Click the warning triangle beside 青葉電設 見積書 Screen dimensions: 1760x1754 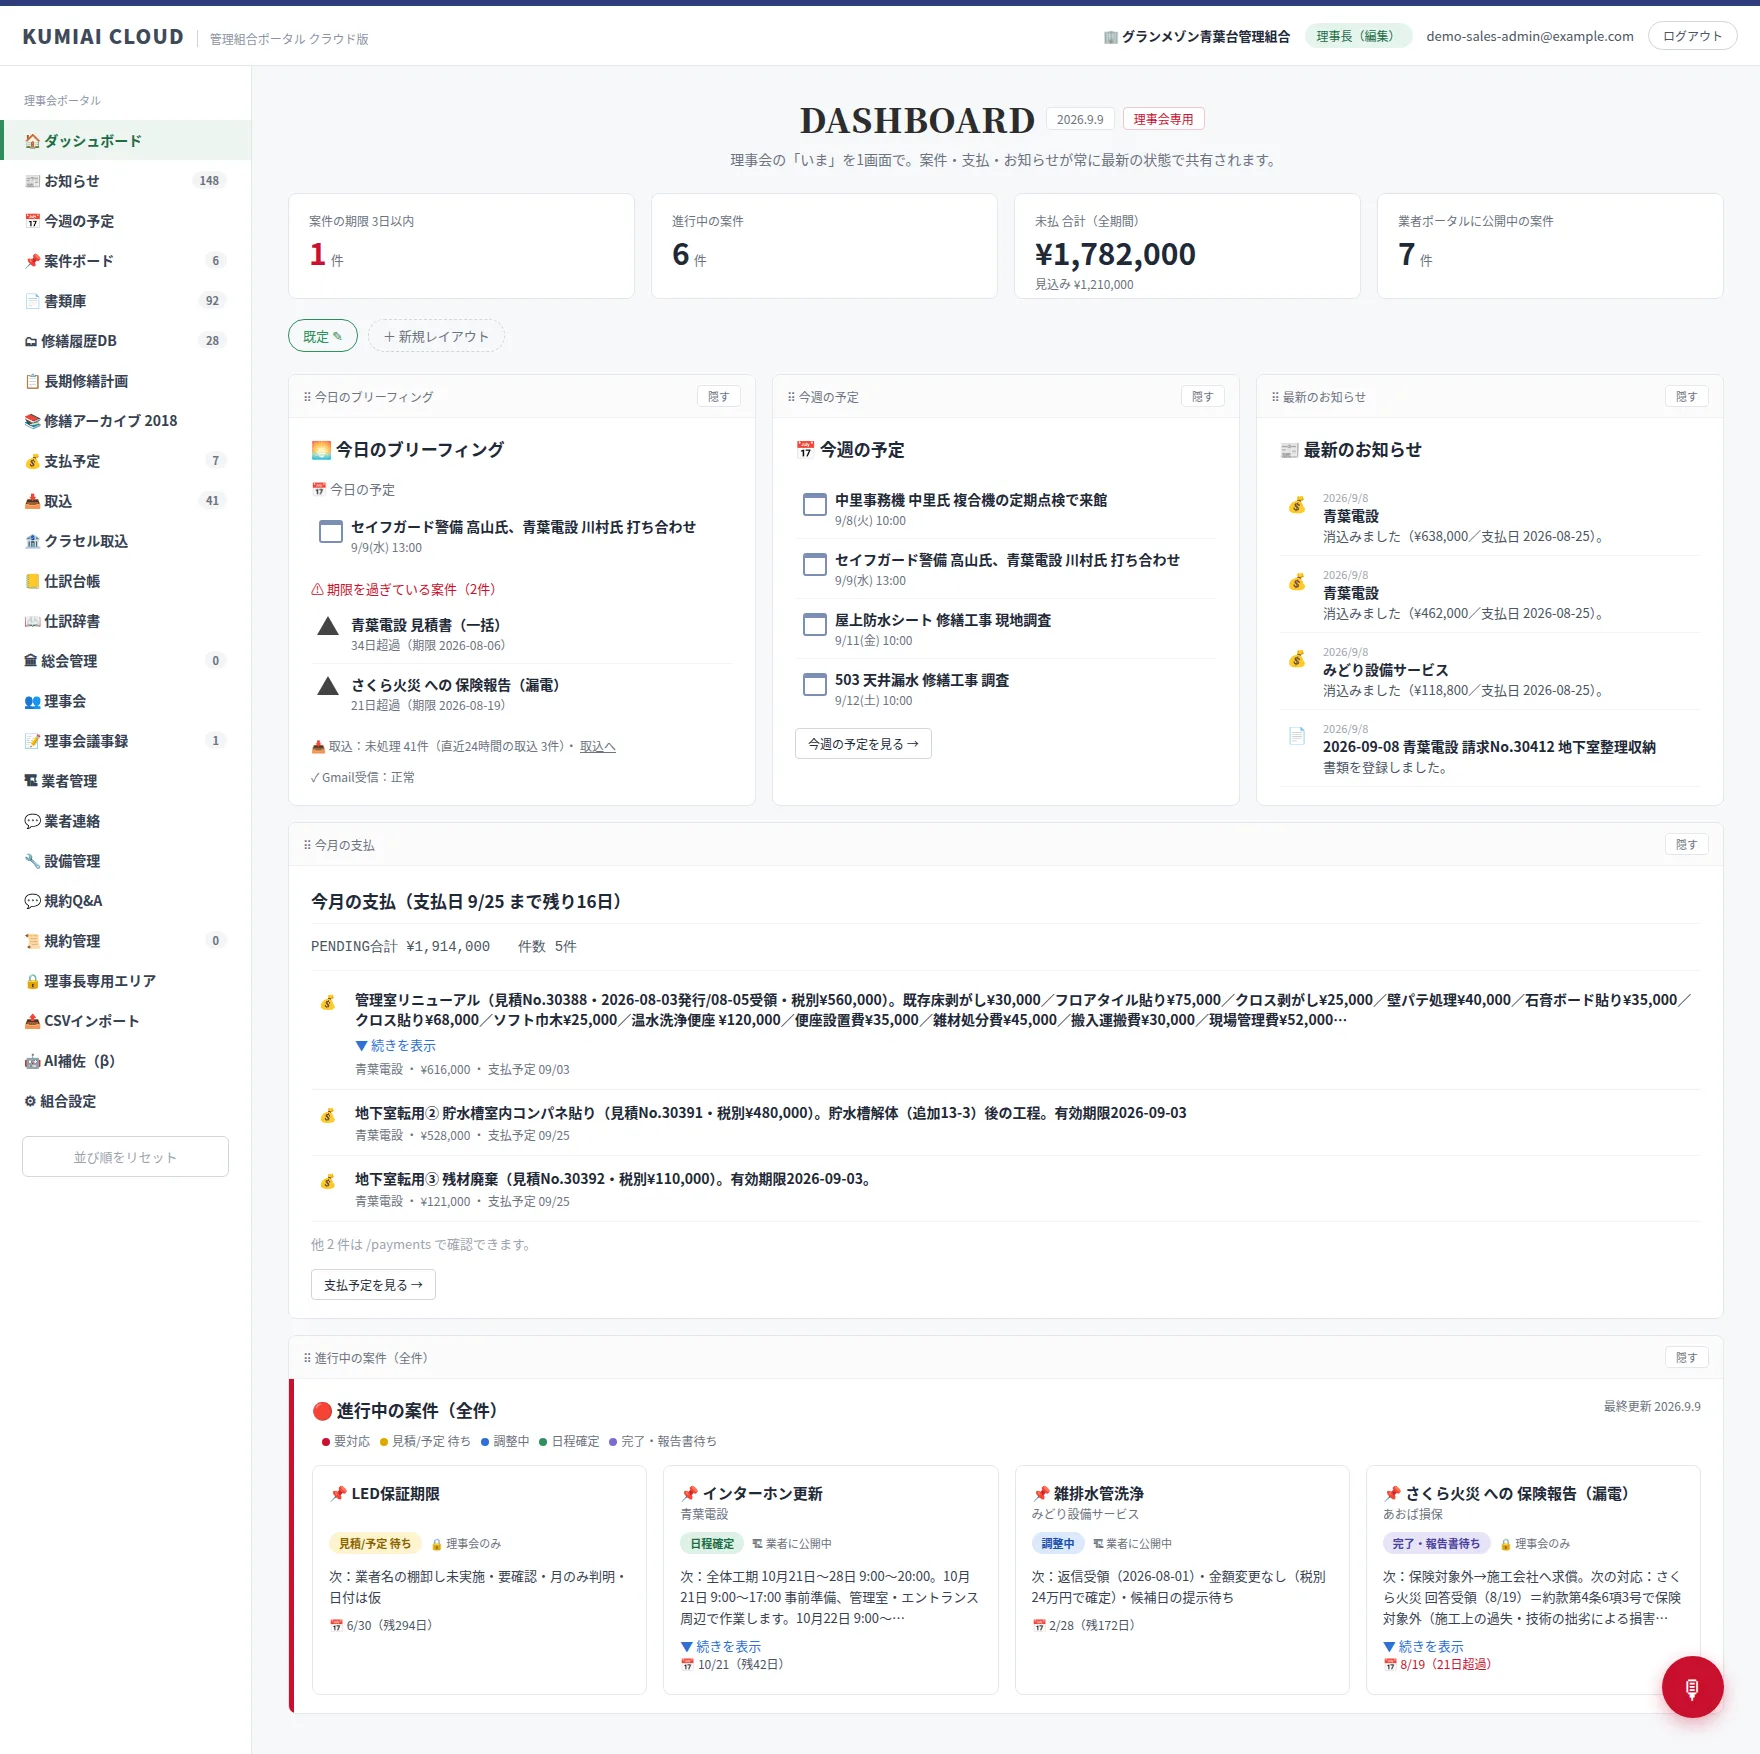coord(328,627)
